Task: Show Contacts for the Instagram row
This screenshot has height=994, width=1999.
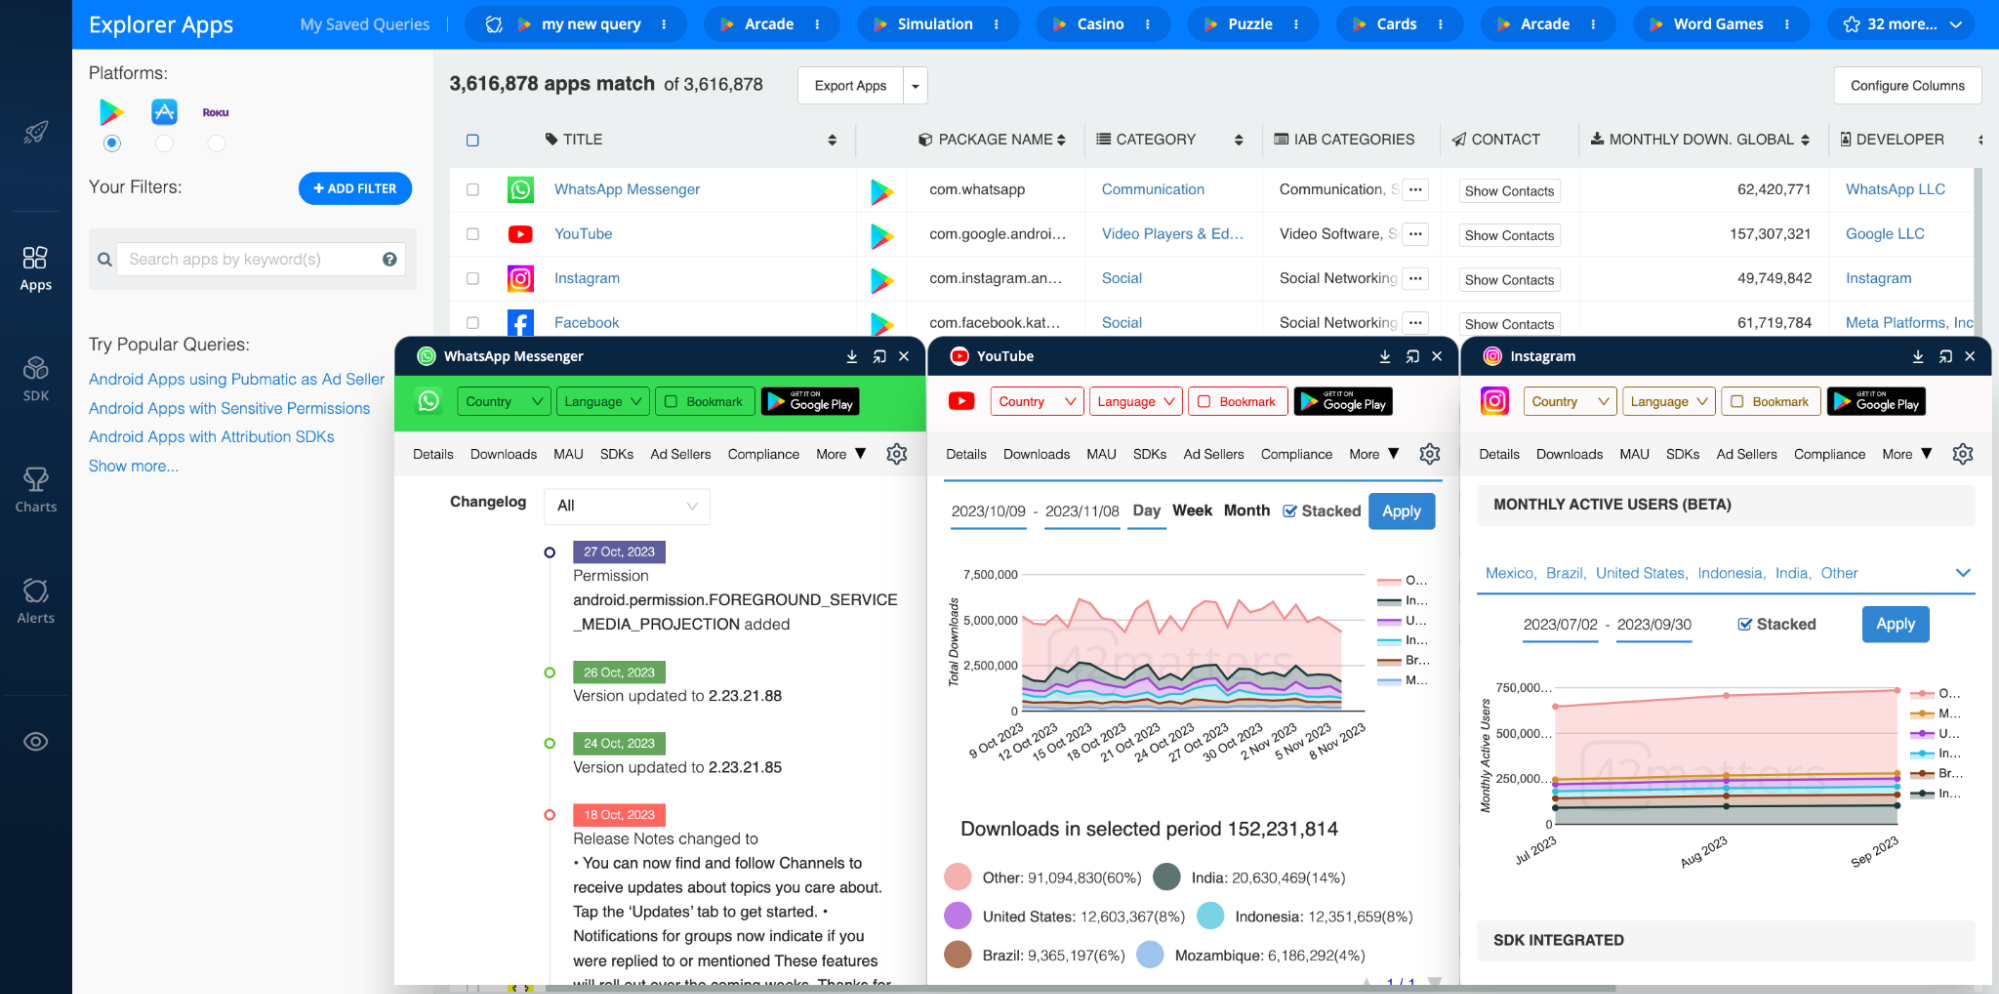Action: click(1509, 279)
